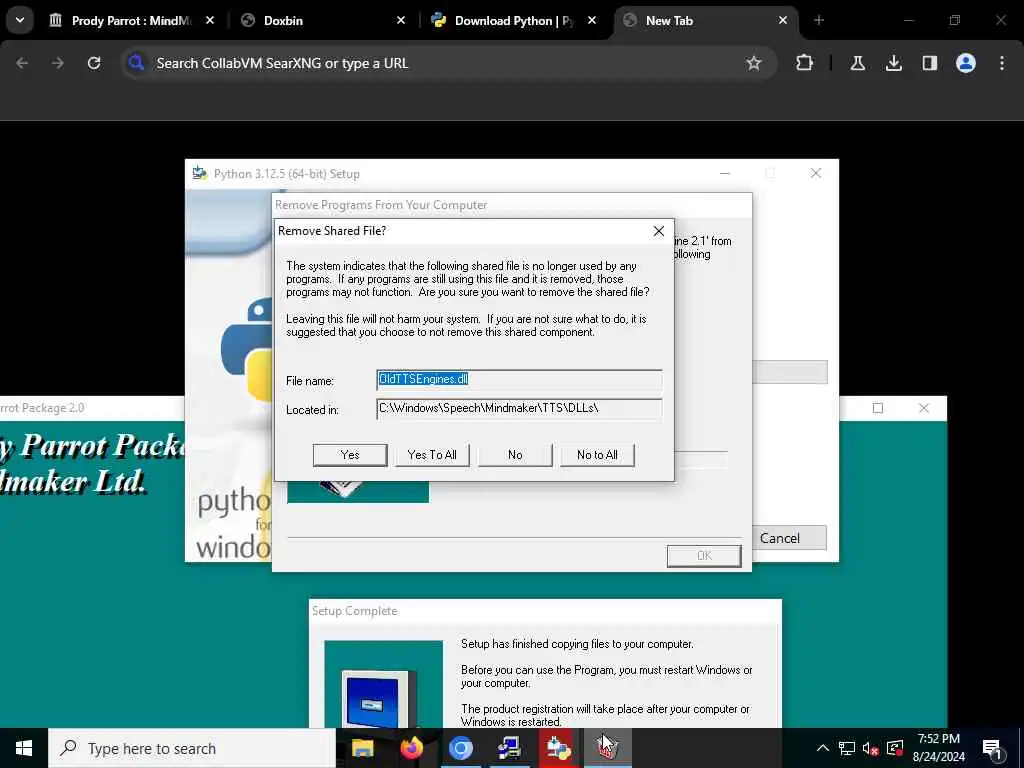This screenshot has height=768, width=1024.
Task: Switch to Prody Parrot MindMaker tab
Action: coord(132,21)
